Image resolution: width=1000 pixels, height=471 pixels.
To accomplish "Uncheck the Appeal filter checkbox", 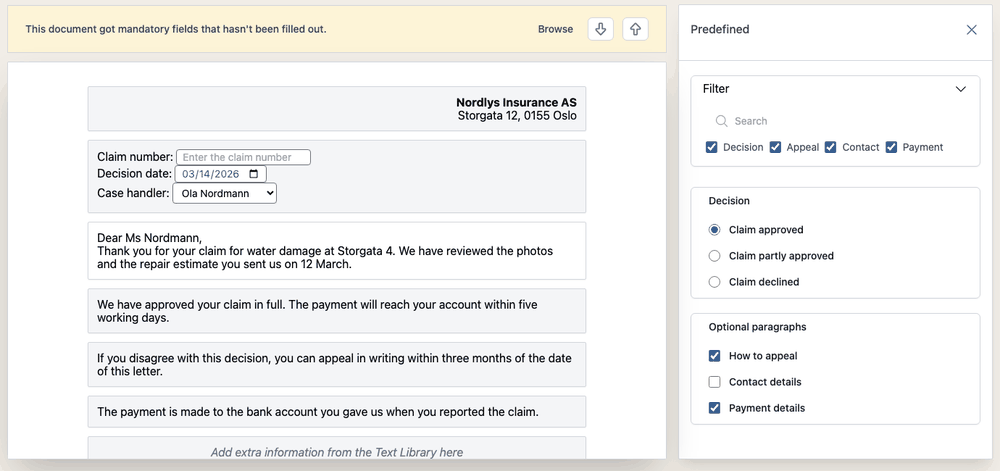I will [x=776, y=147].
